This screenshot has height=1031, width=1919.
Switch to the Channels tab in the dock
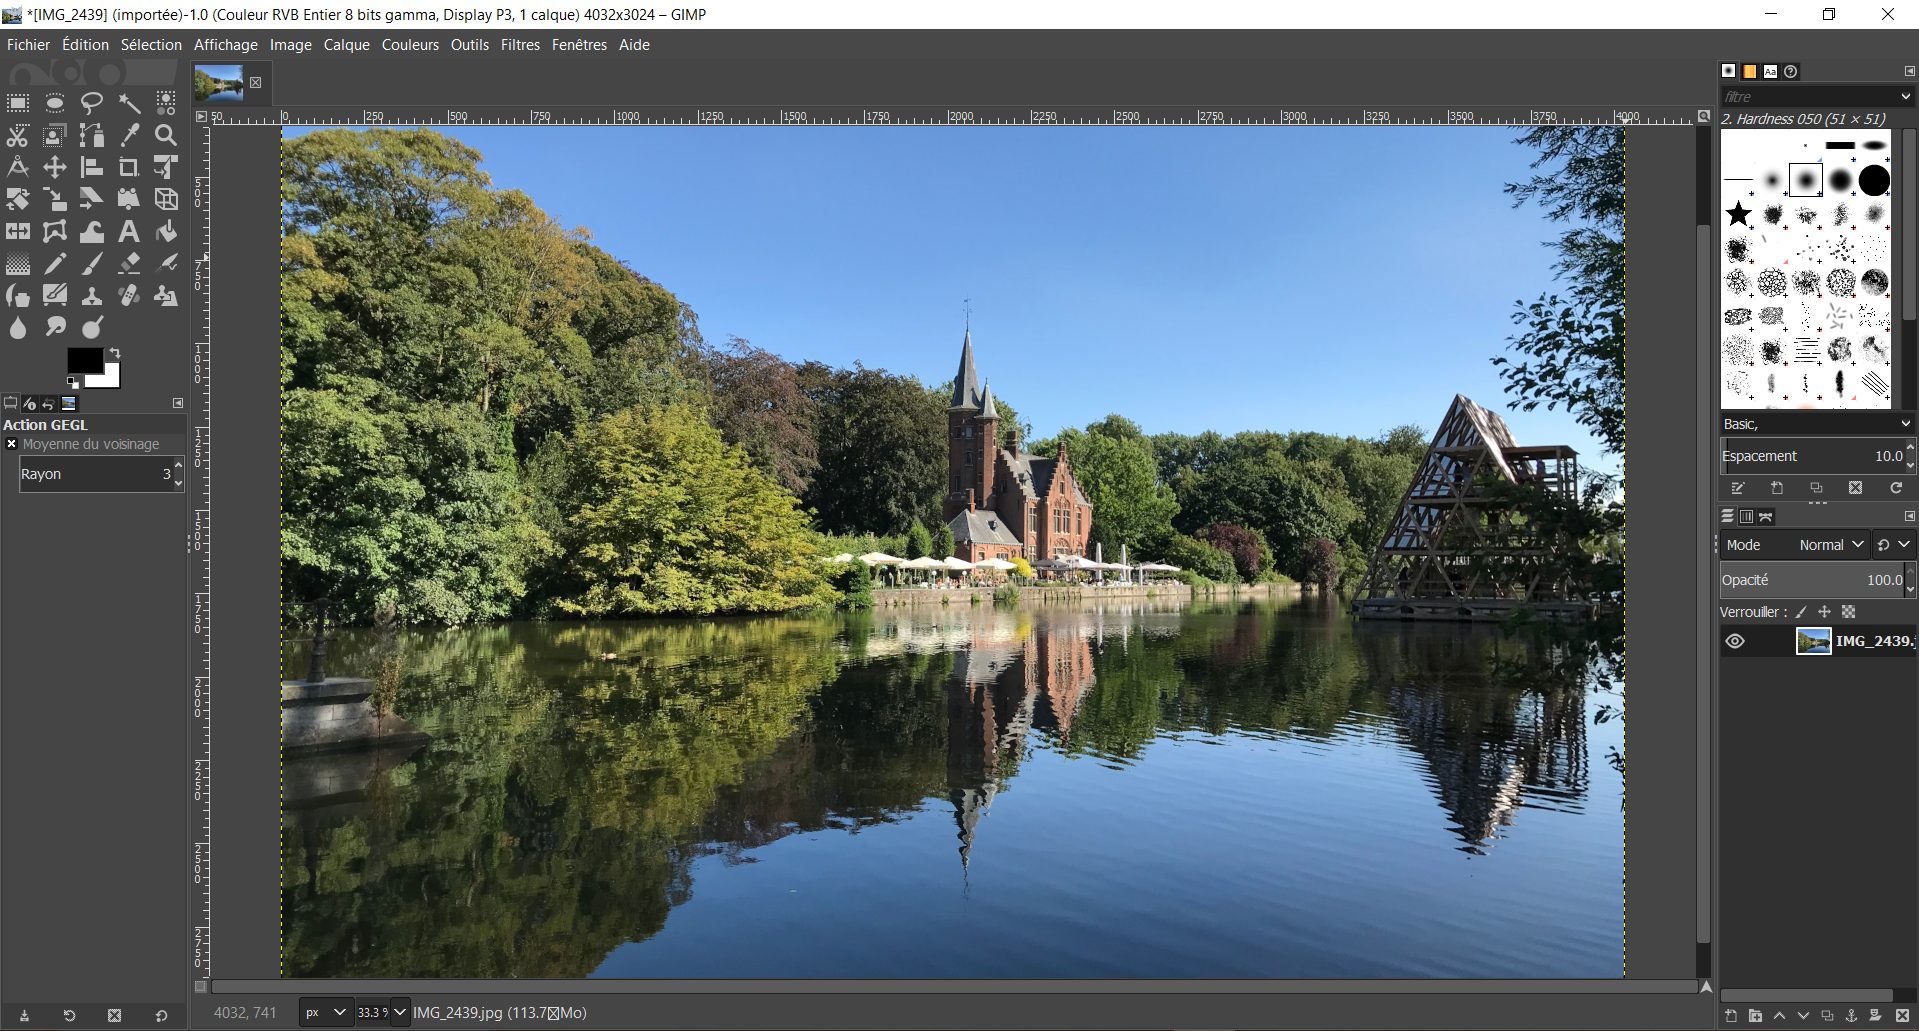[x=1747, y=517]
